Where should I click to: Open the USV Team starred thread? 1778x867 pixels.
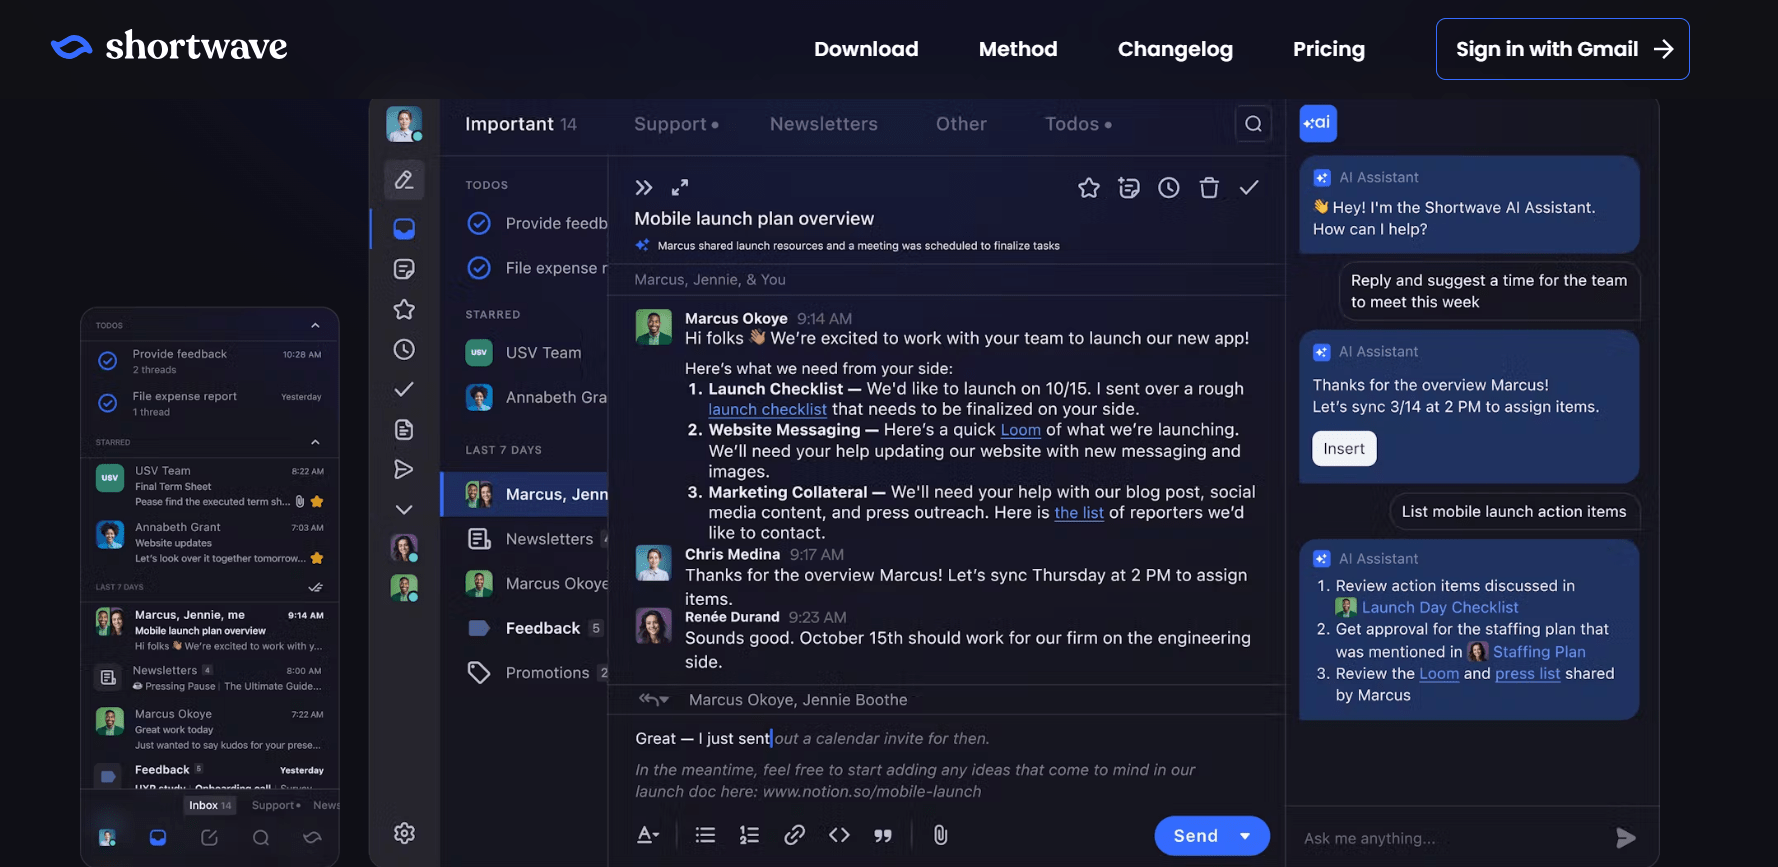click(524, 353)
